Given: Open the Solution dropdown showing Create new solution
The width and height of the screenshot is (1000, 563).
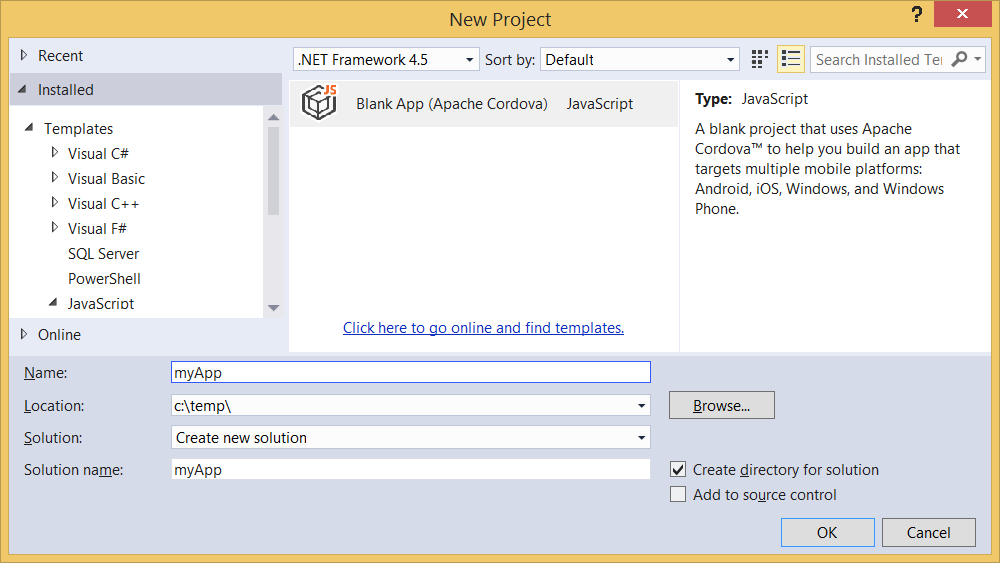Looking at the screenshot, I should [411, 437].
